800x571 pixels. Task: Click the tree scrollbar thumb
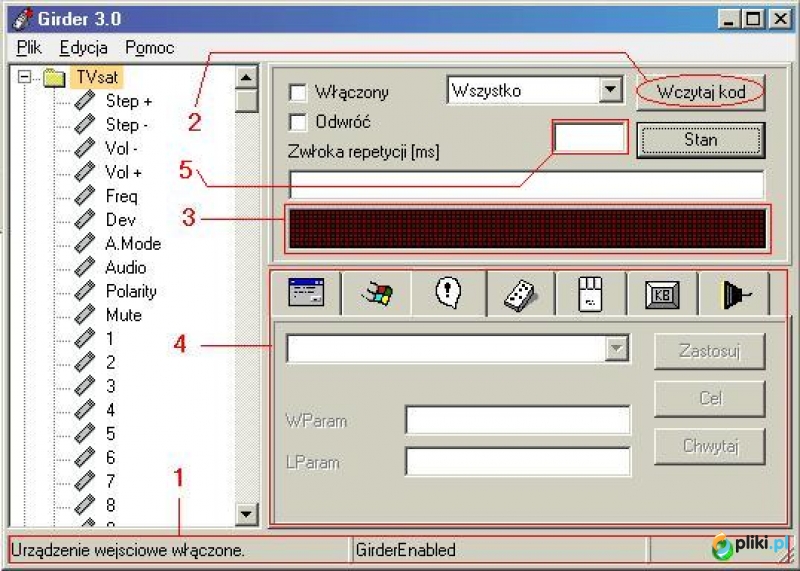[x=246, y=101]
